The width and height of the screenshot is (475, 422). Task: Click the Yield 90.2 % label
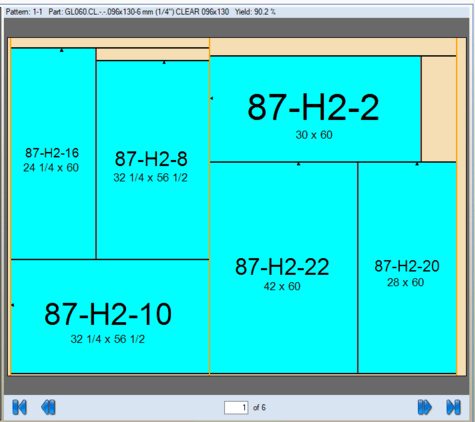click(x=255, y=12)
